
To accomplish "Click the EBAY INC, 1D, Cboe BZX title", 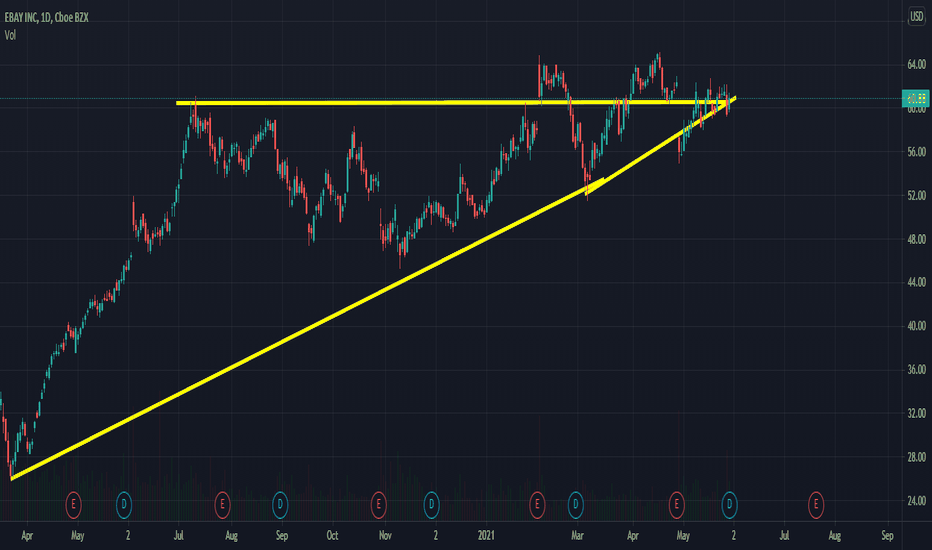I will 46,18.
